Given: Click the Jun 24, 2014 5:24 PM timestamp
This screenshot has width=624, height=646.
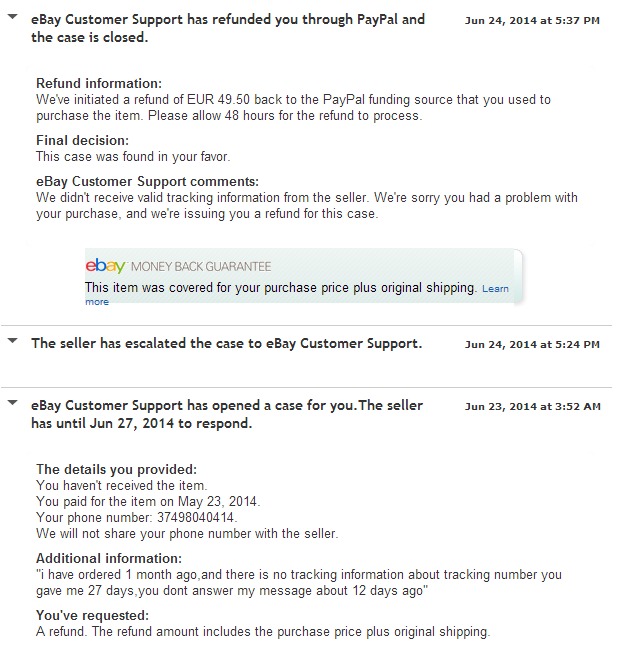Looking at the screenshot, I should pyautogui.click(x=532, y=344).
